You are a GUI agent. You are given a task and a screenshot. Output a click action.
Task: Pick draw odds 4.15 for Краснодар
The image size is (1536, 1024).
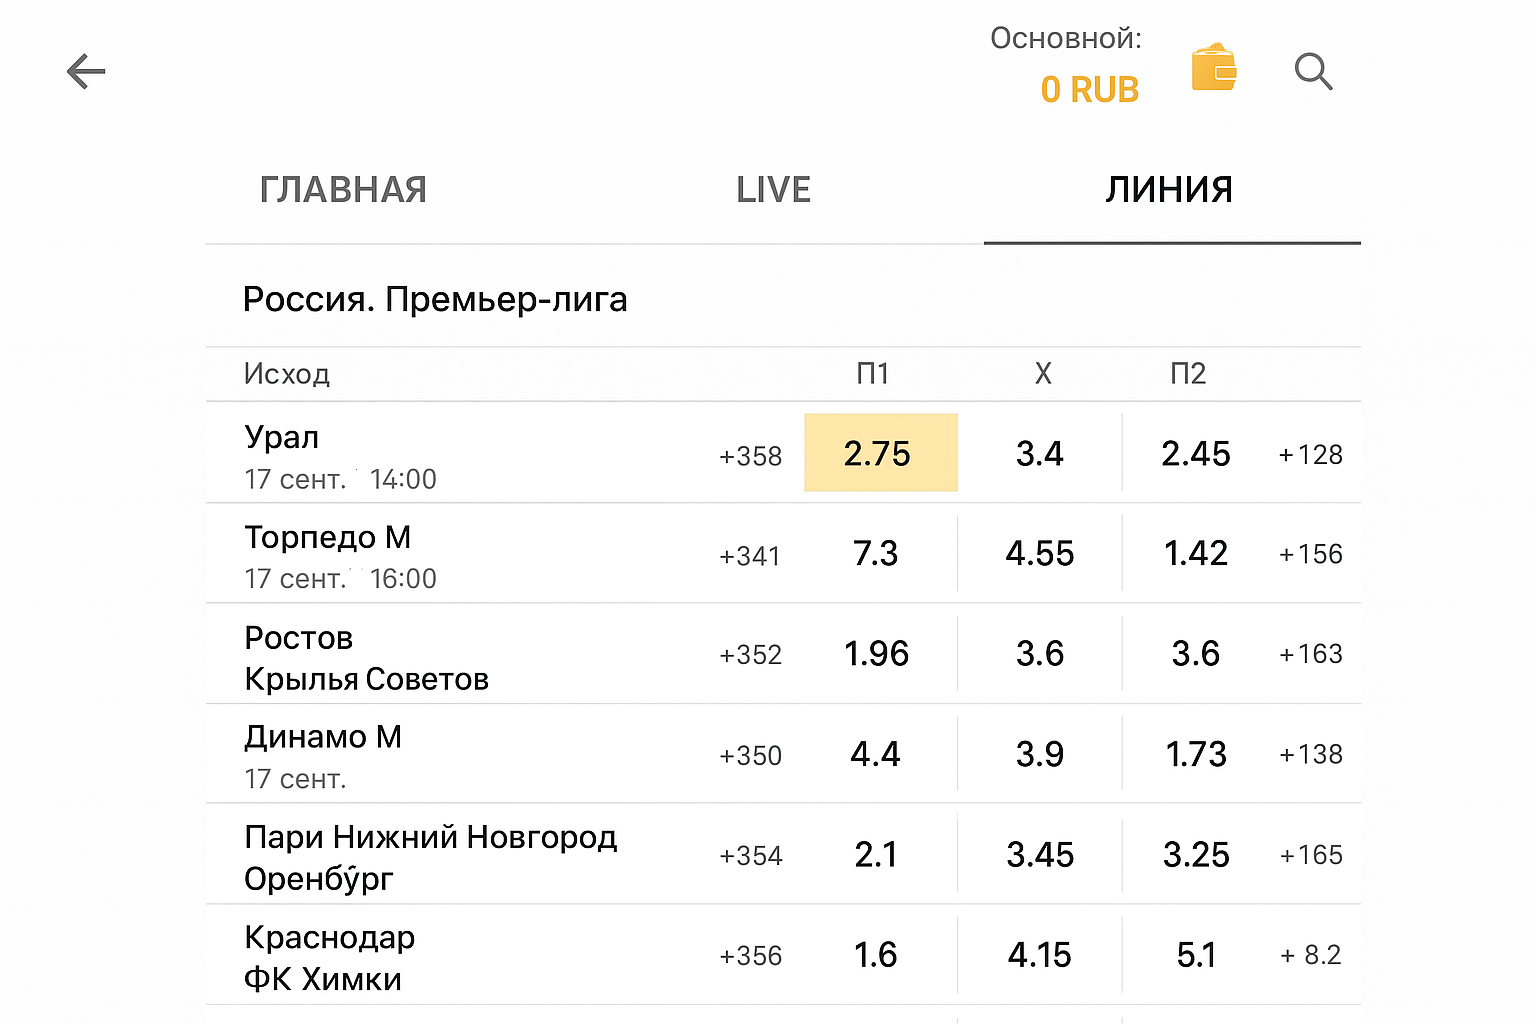(1040, 955)
